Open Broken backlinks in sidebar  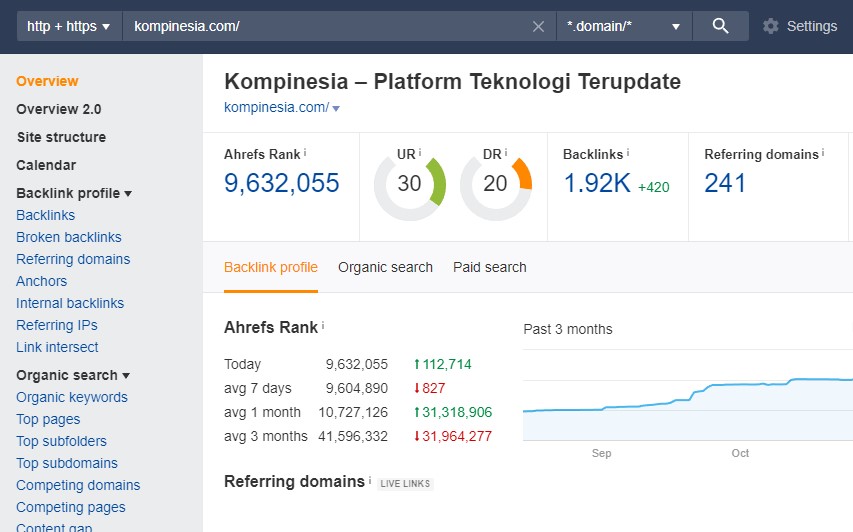[69, 237]
